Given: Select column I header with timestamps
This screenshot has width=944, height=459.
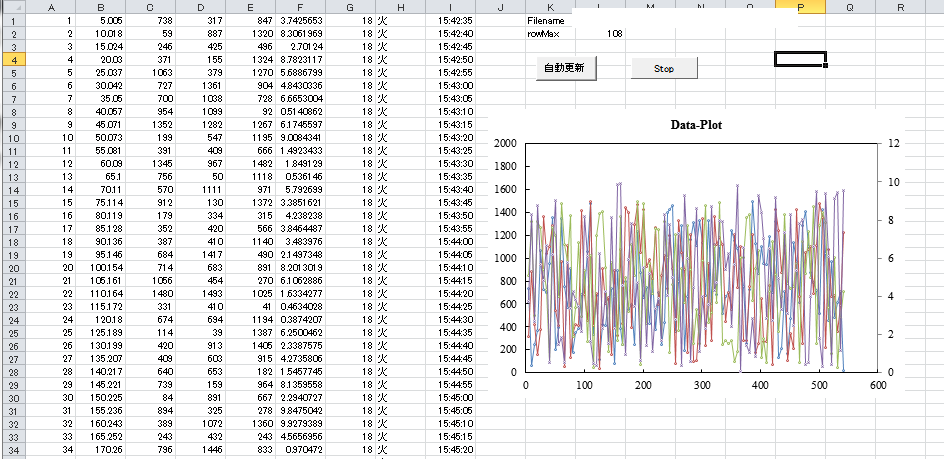Looking at the screenshot, I should 451,7.
